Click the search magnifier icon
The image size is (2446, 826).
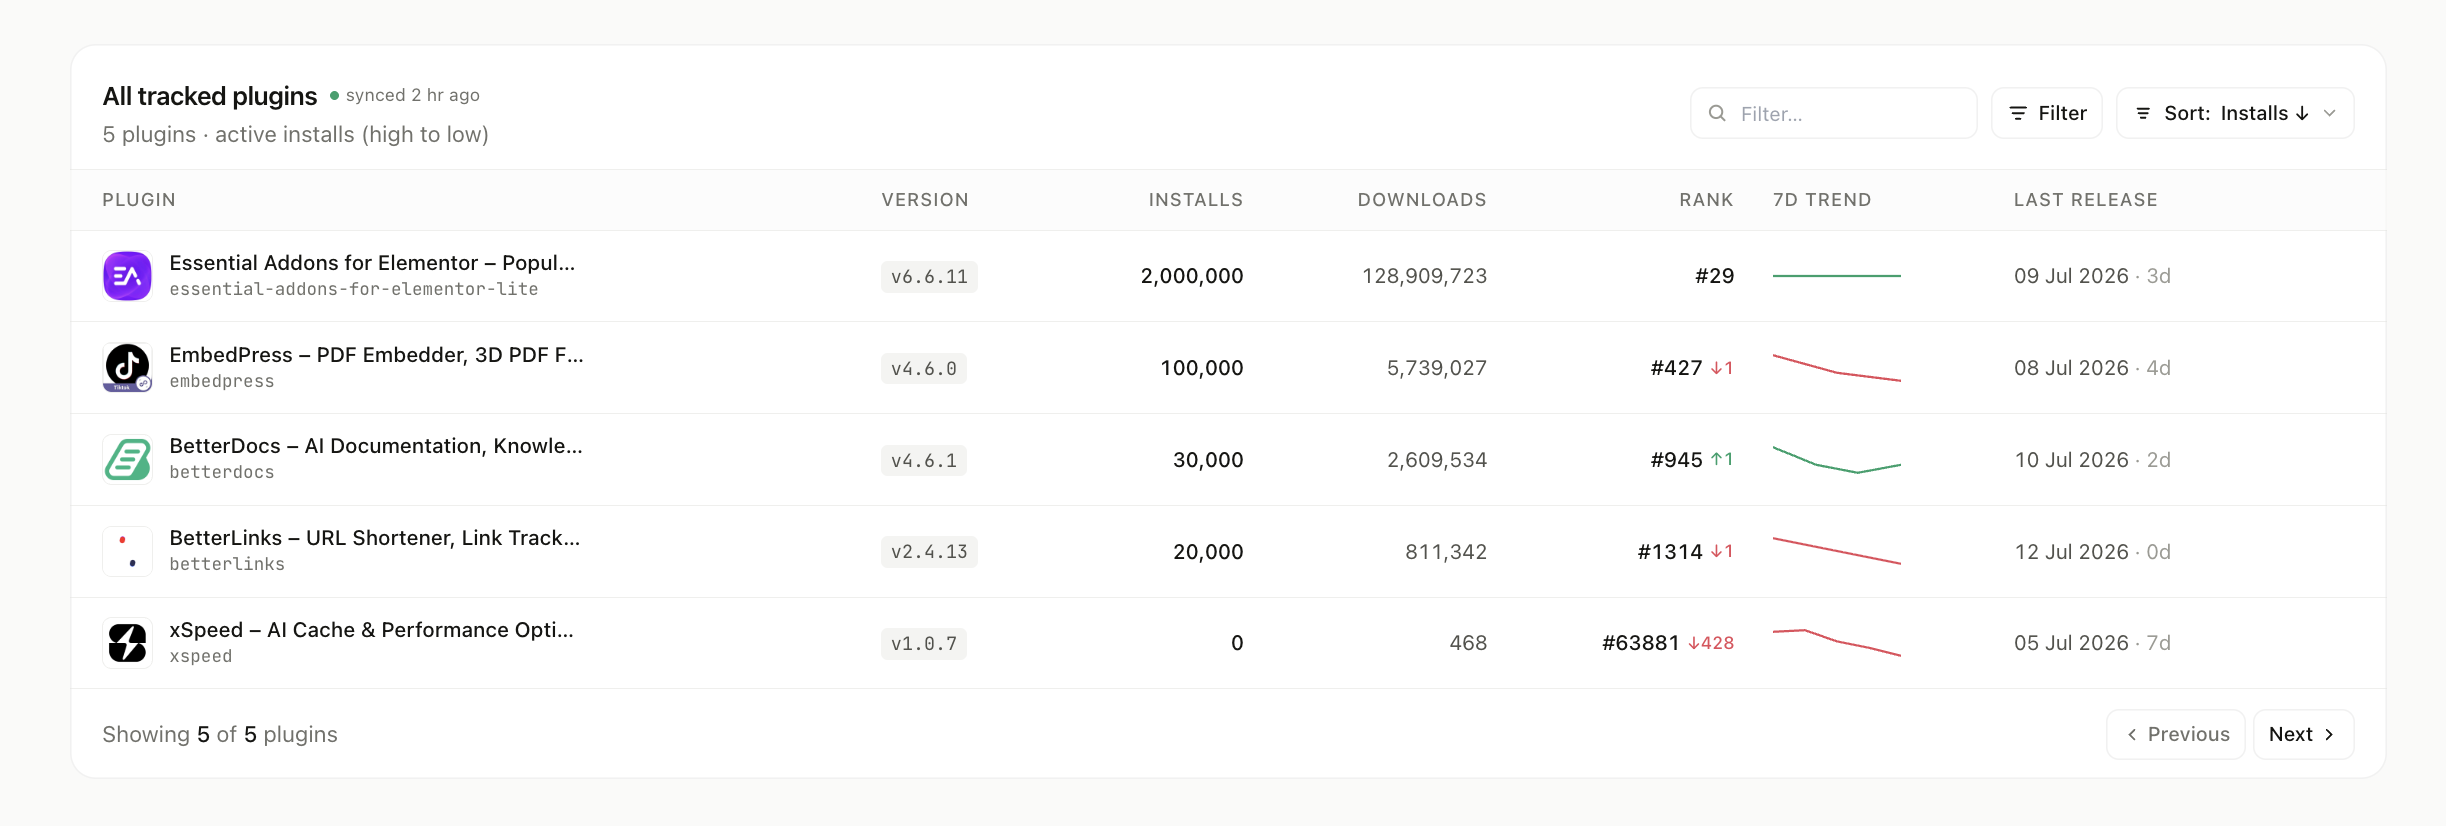[1717, 113]
